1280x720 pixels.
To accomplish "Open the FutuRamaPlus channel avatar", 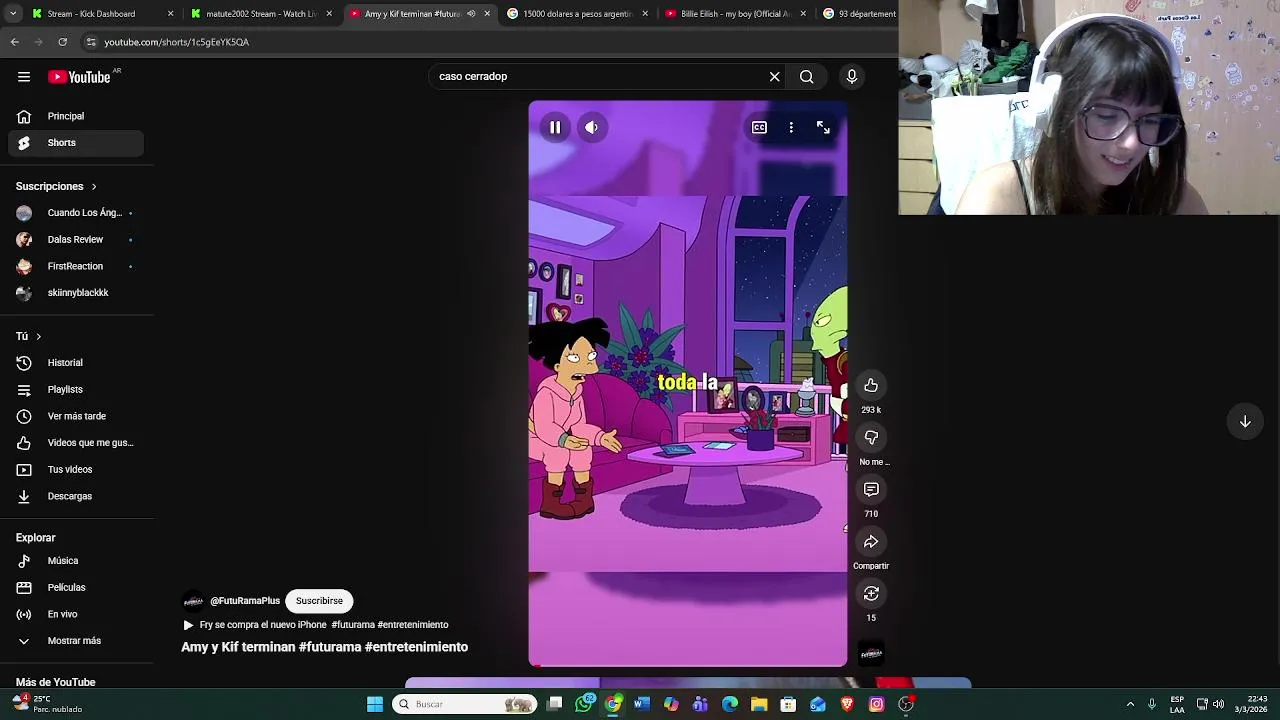I will [193, 601].
